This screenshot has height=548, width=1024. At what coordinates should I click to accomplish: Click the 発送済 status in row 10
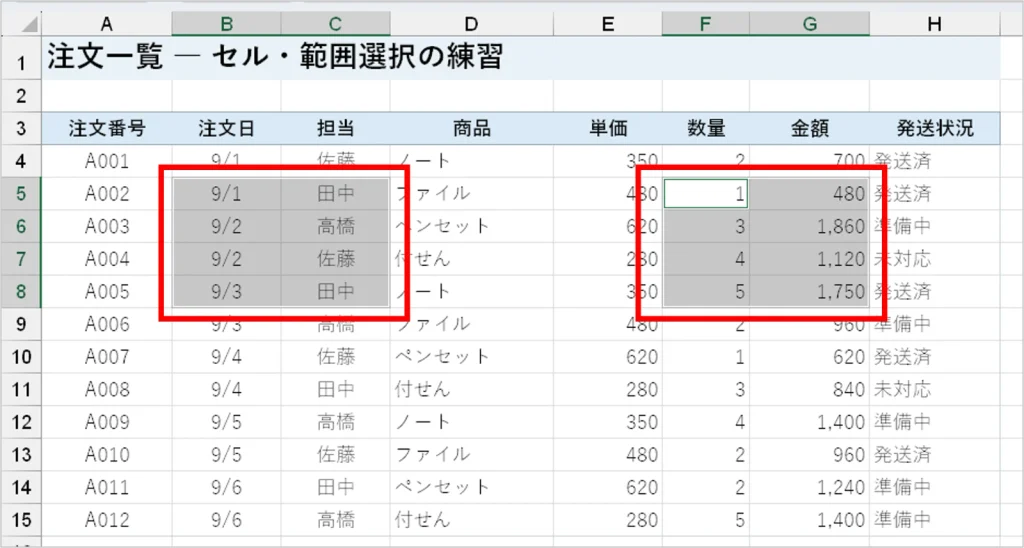935,357
